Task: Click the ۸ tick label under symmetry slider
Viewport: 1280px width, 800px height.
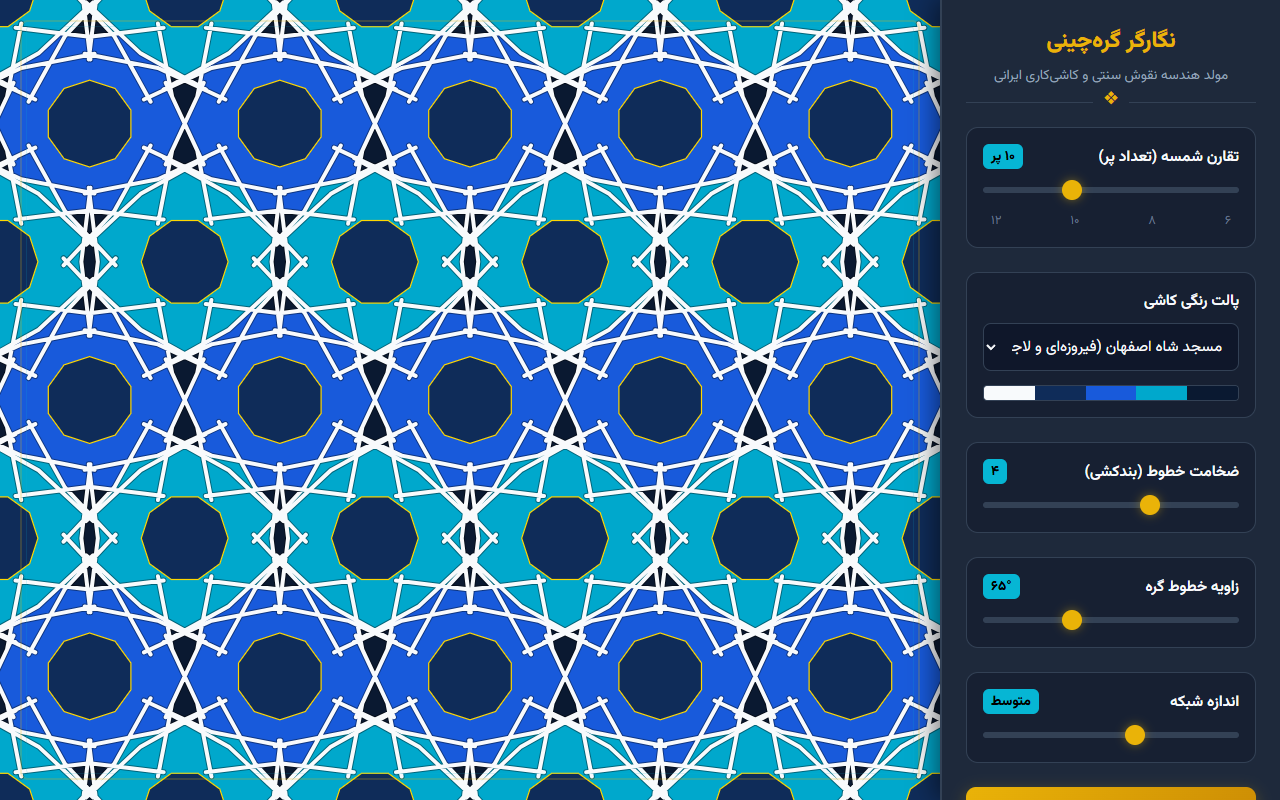Action: coord(1151,220)
